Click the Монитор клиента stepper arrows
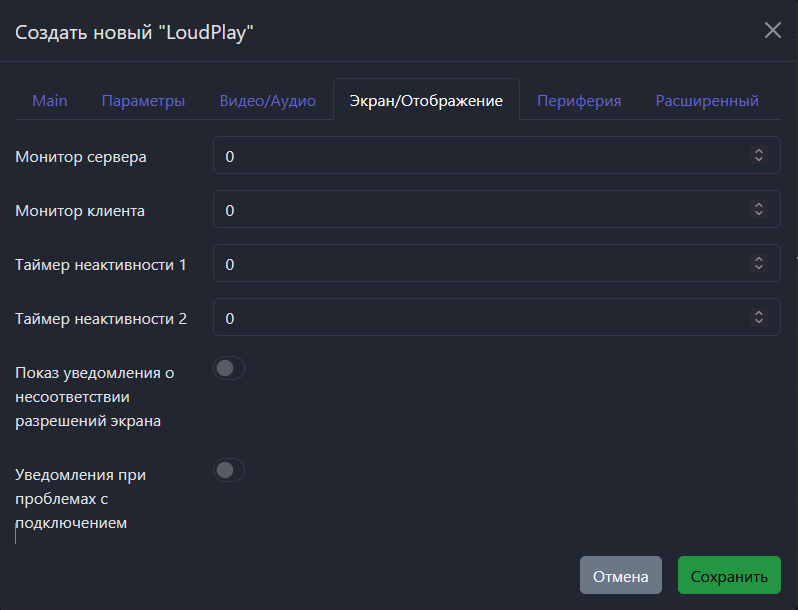This screenshot has height=610, width=798. coord(759,210)
